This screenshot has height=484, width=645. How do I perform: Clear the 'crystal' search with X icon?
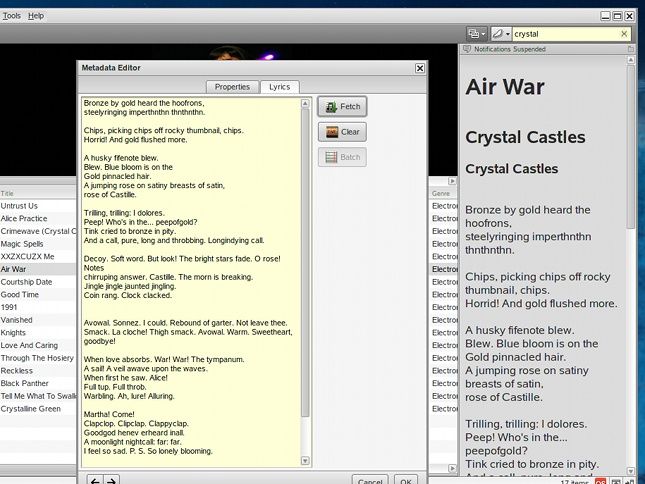tap(624, 34)
